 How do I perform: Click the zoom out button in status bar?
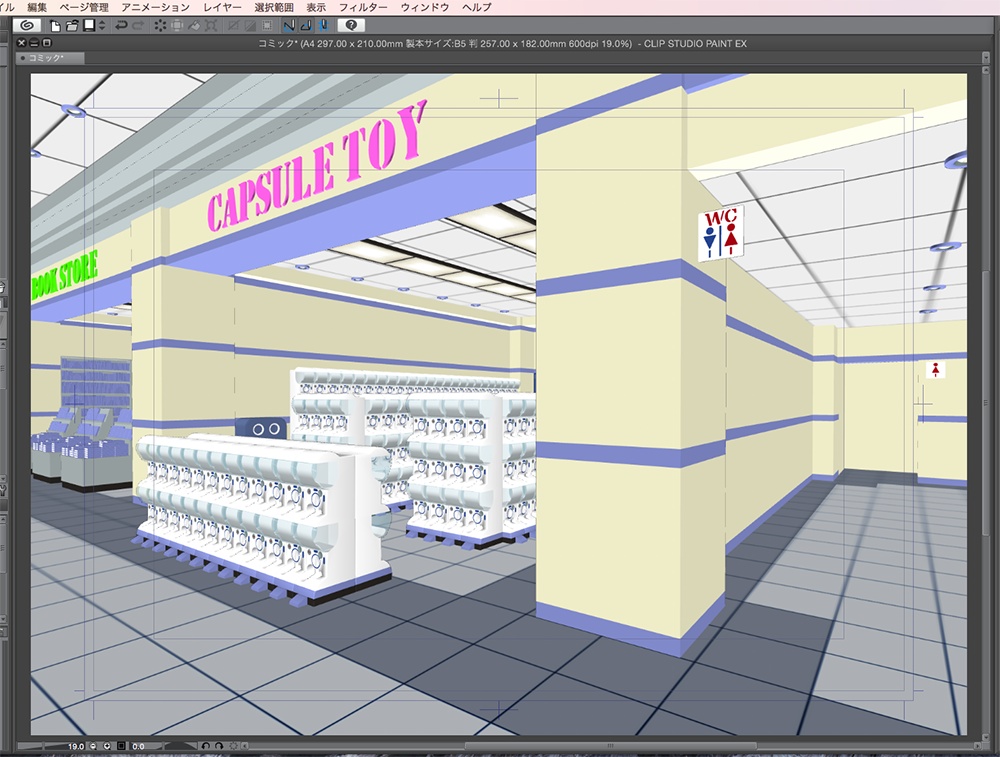point(94,746)
